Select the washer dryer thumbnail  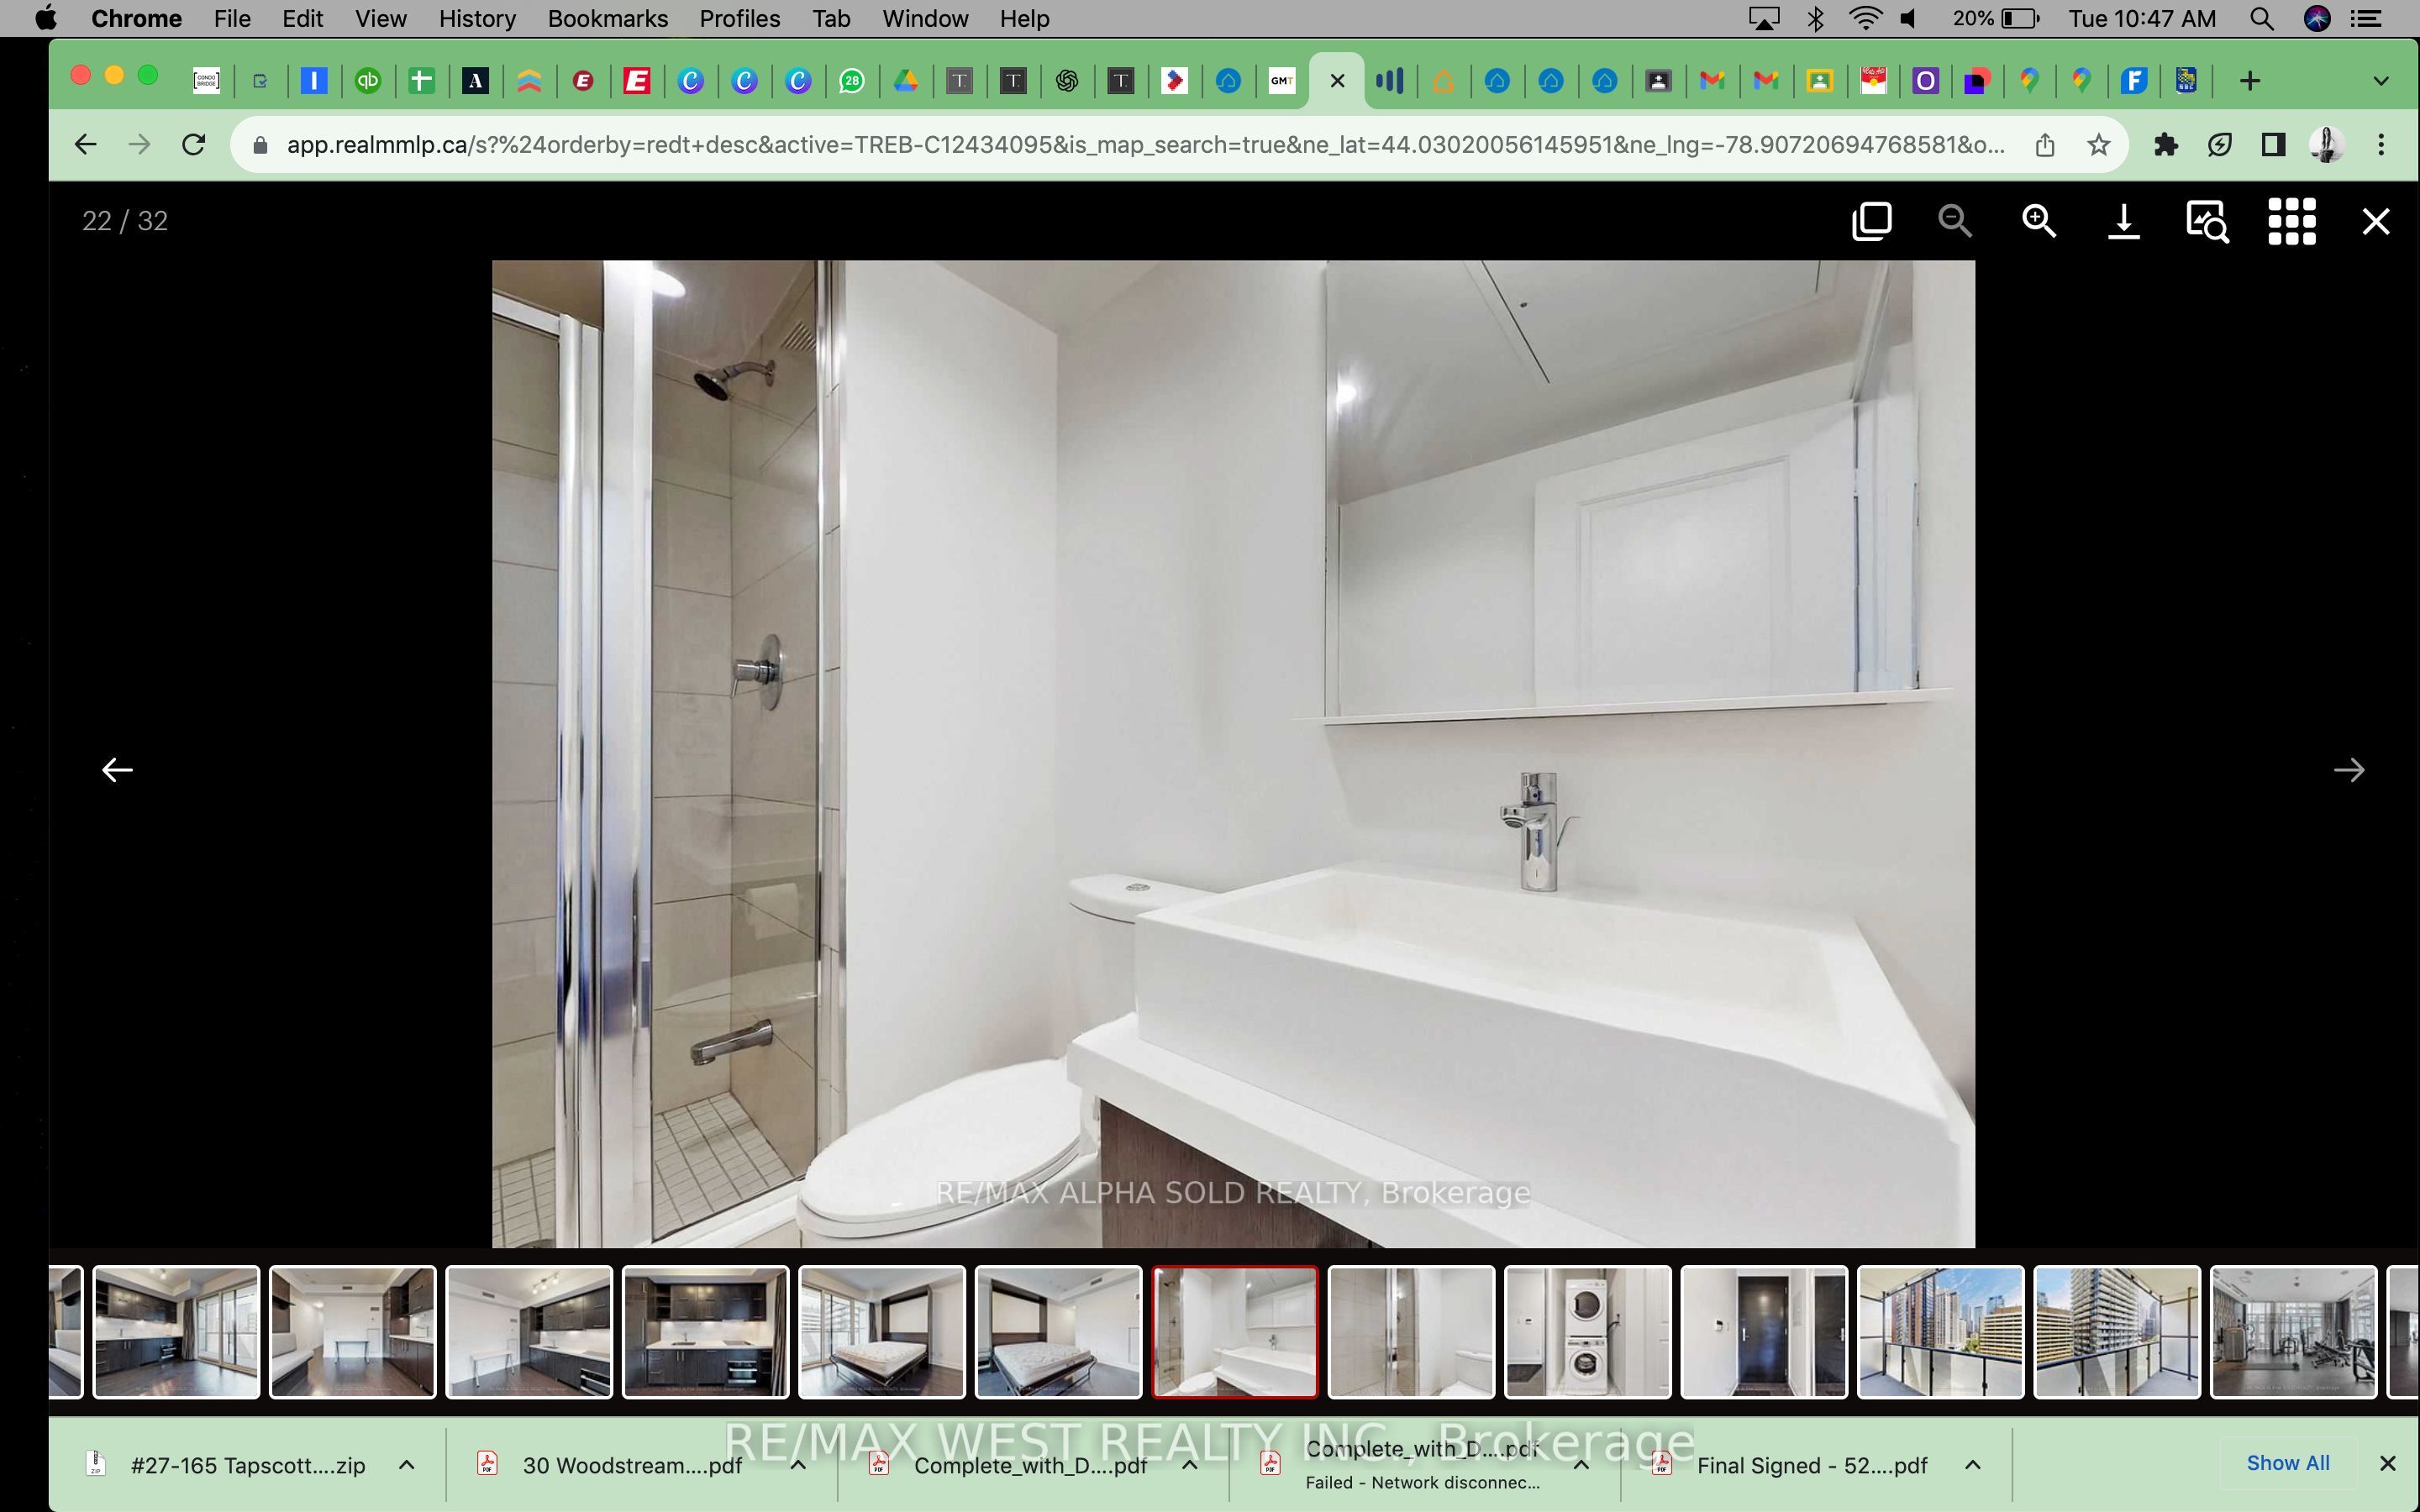[1587, 1332]
